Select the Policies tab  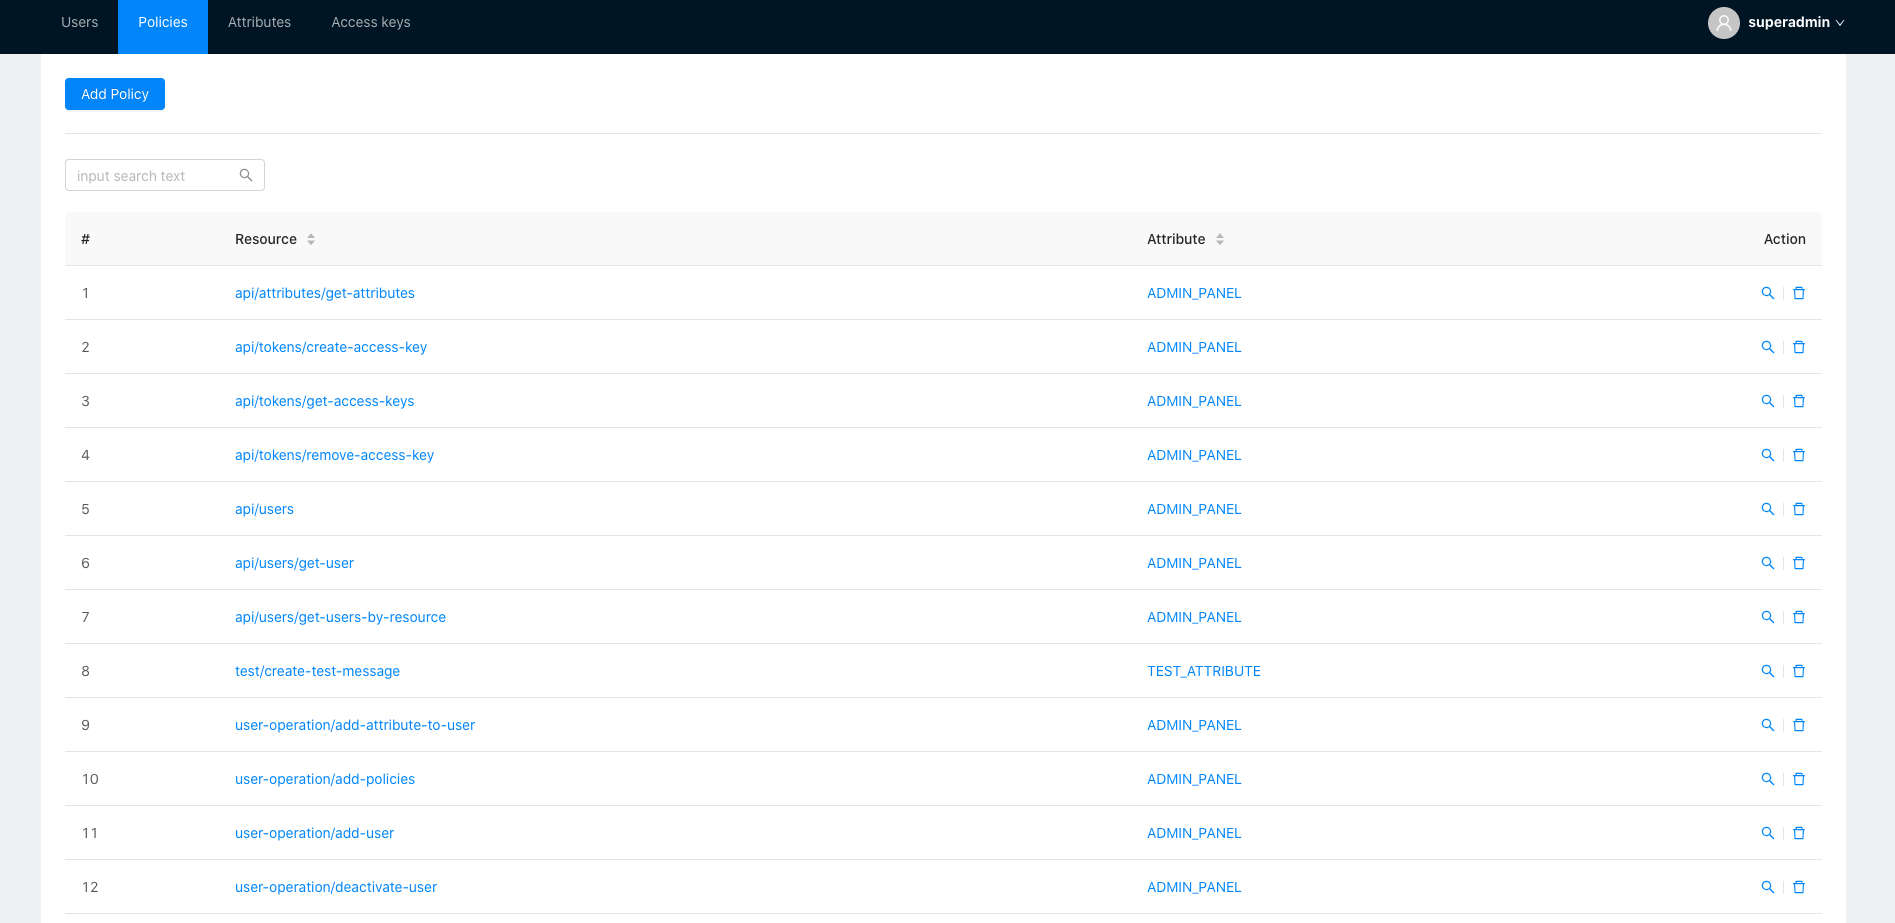tap(163, 26)
